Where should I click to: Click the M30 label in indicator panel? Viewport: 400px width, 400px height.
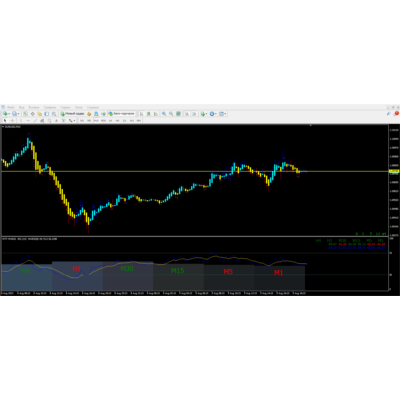coord(127,268)
